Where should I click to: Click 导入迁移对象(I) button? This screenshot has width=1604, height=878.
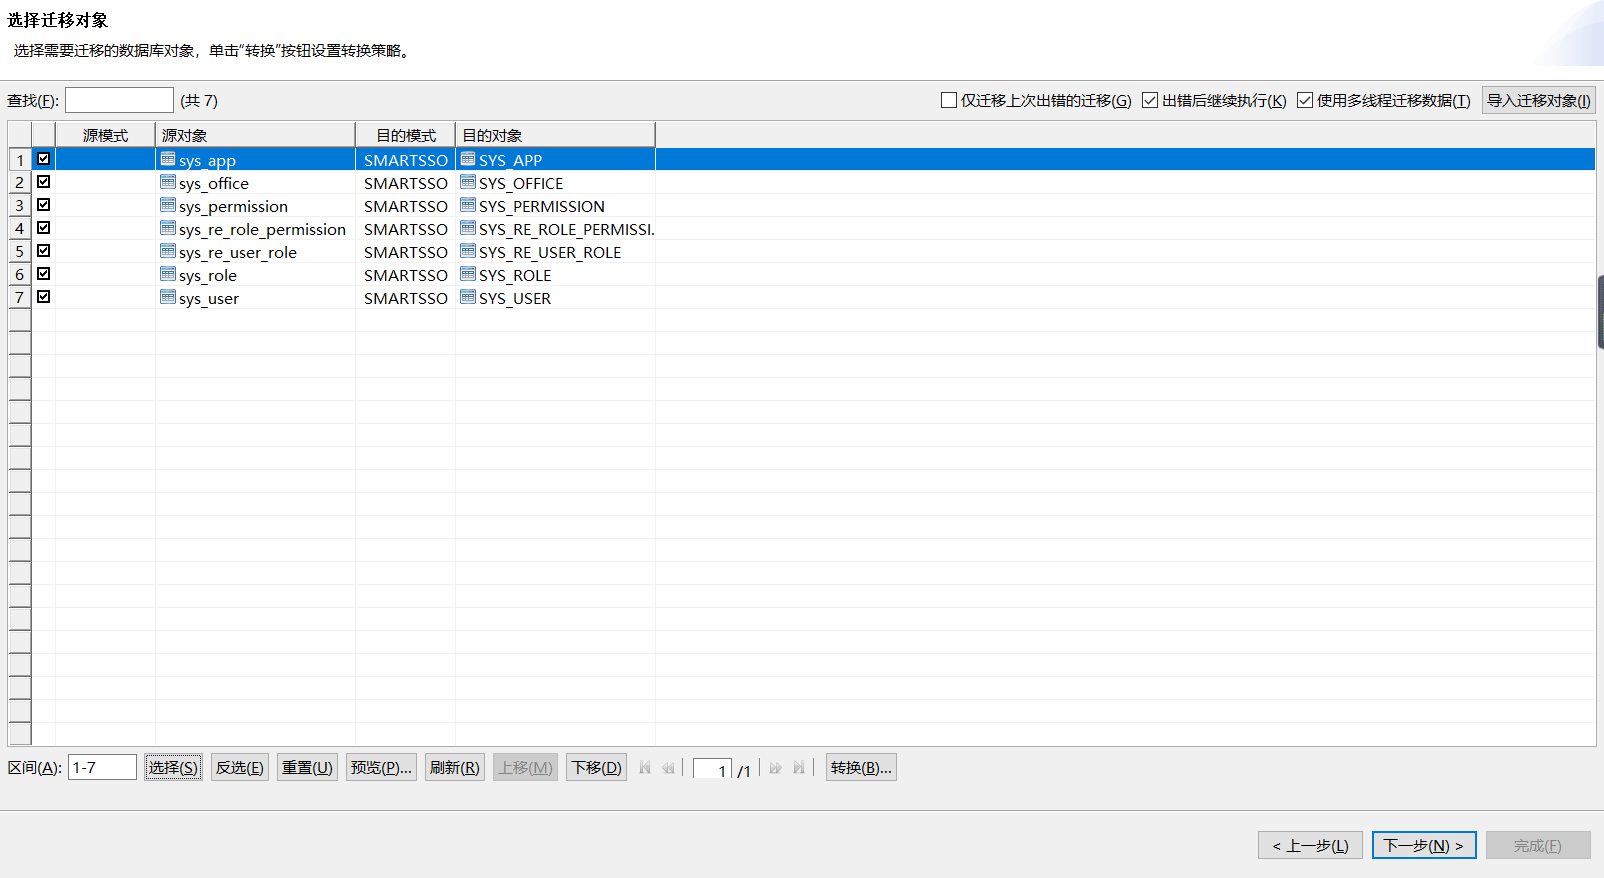pyautogui.click(x=1538, y=100)
